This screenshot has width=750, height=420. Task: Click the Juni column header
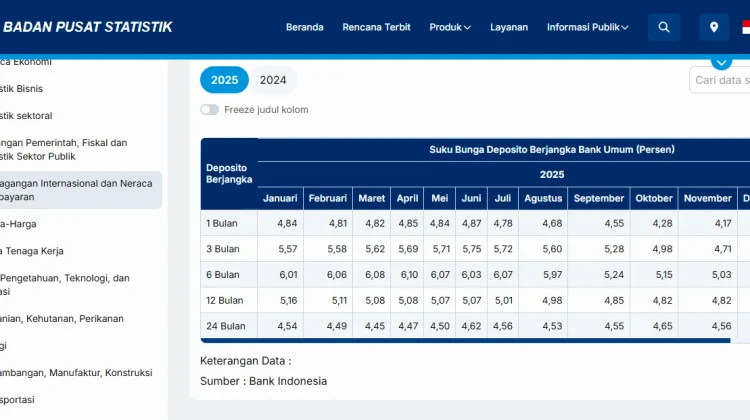(471, 198)
